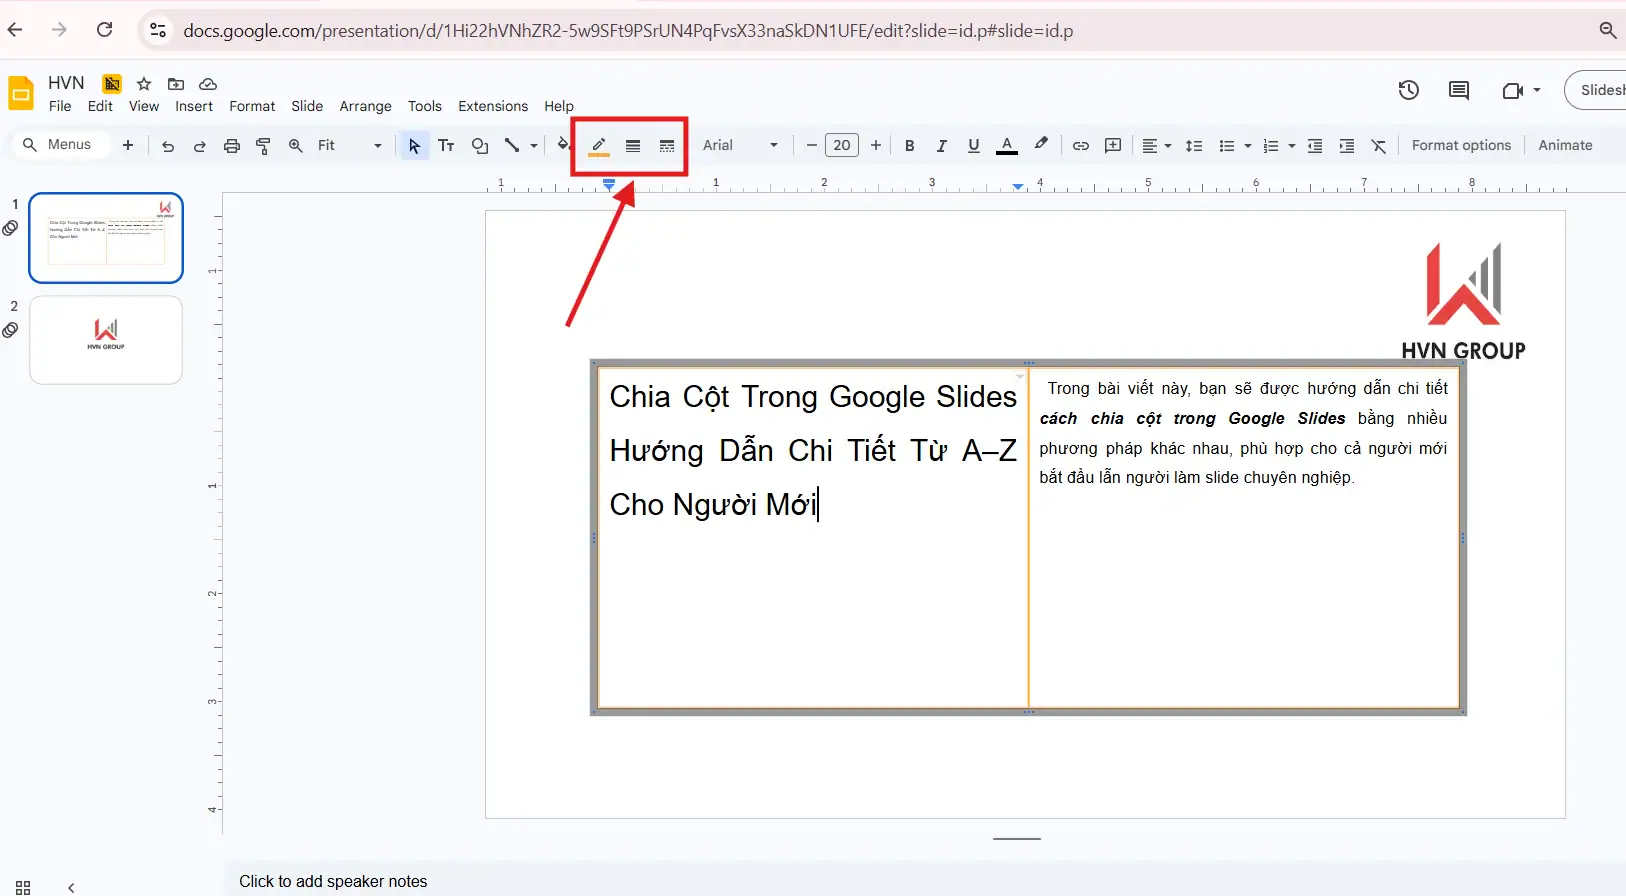Open the Extensions menu
Screen dimensions: 1626x896
click(493, 106)
